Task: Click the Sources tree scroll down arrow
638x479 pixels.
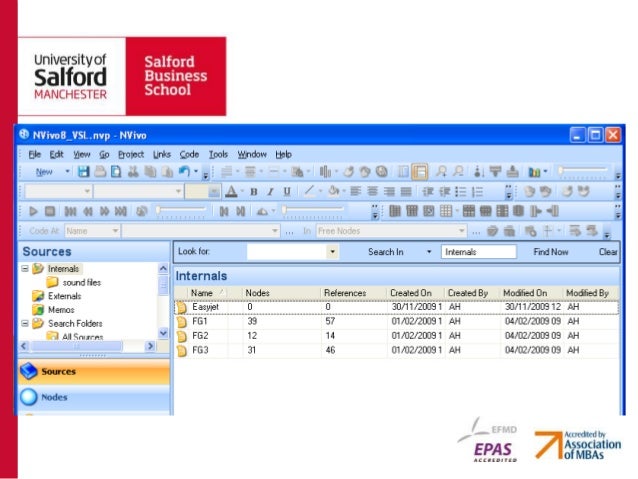Action: 163,333
